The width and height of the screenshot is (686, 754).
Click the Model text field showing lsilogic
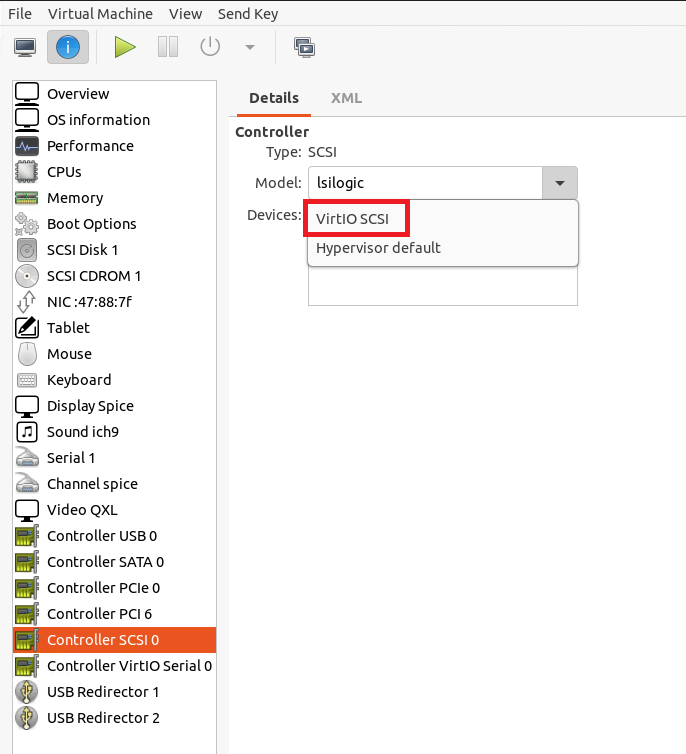(424, 183)
